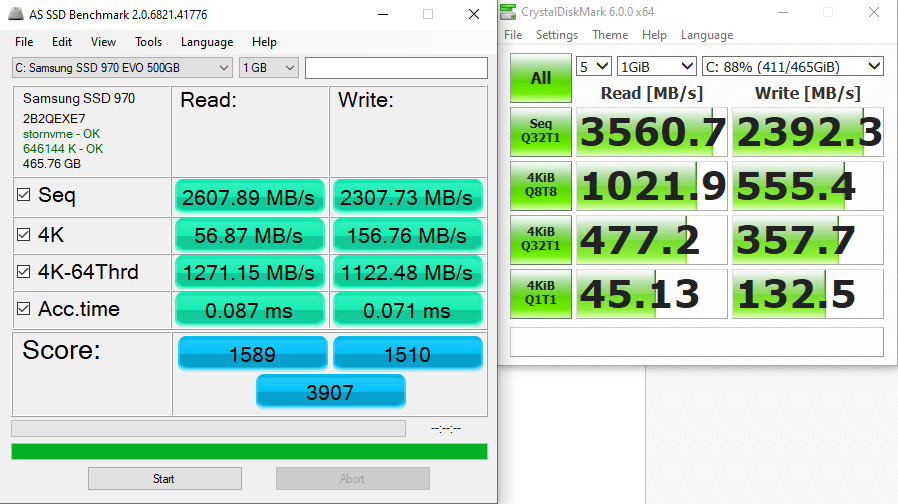Expand the 1 GB test size dropdown
This screenshot has width=898, height=504.
tap(268, 67)
